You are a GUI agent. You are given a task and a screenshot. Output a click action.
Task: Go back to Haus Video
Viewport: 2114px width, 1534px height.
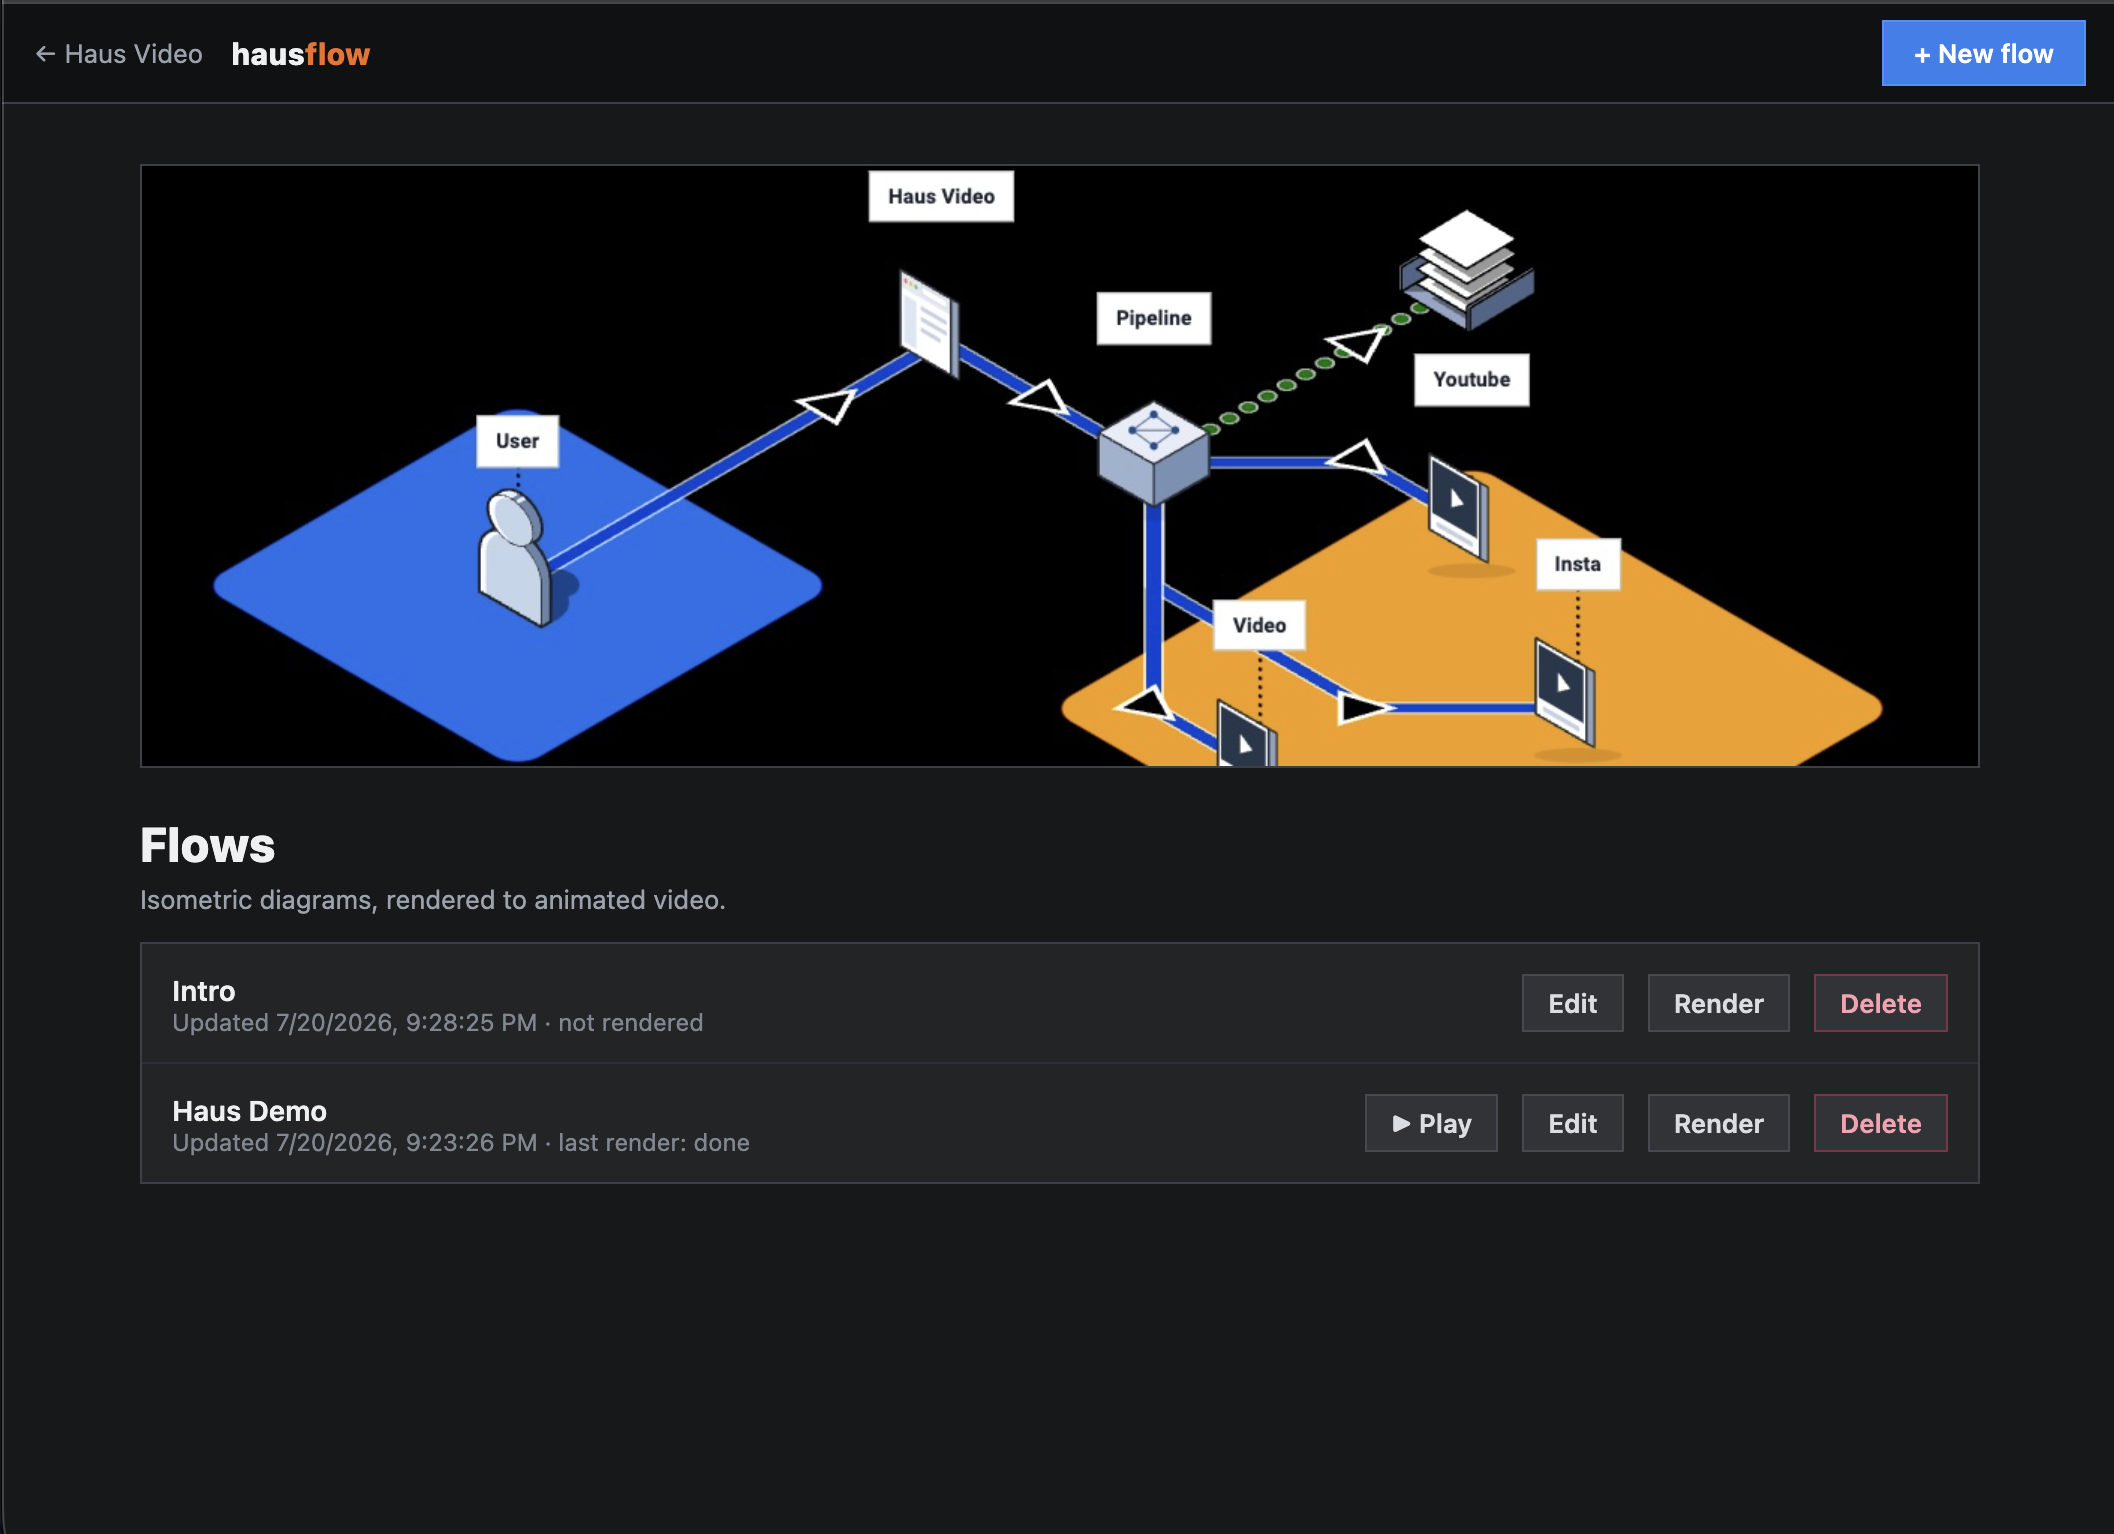(119, 54)
